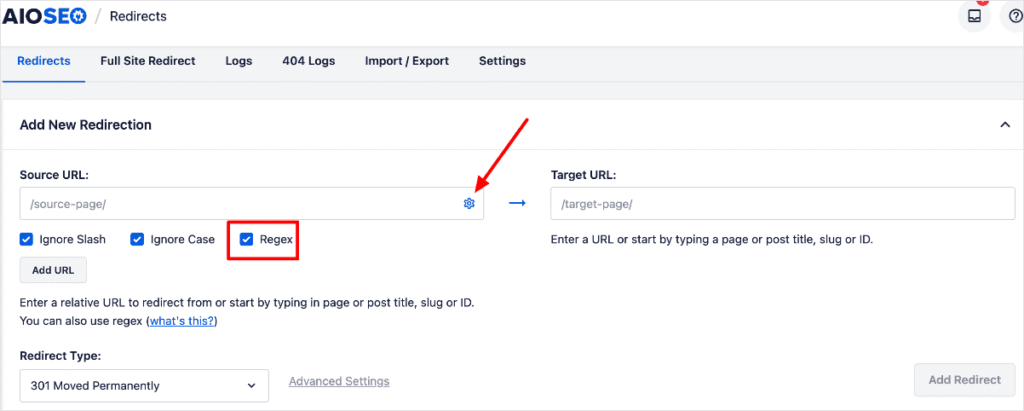Follow the "what's this?" regex link

click(x=182, y=321)
